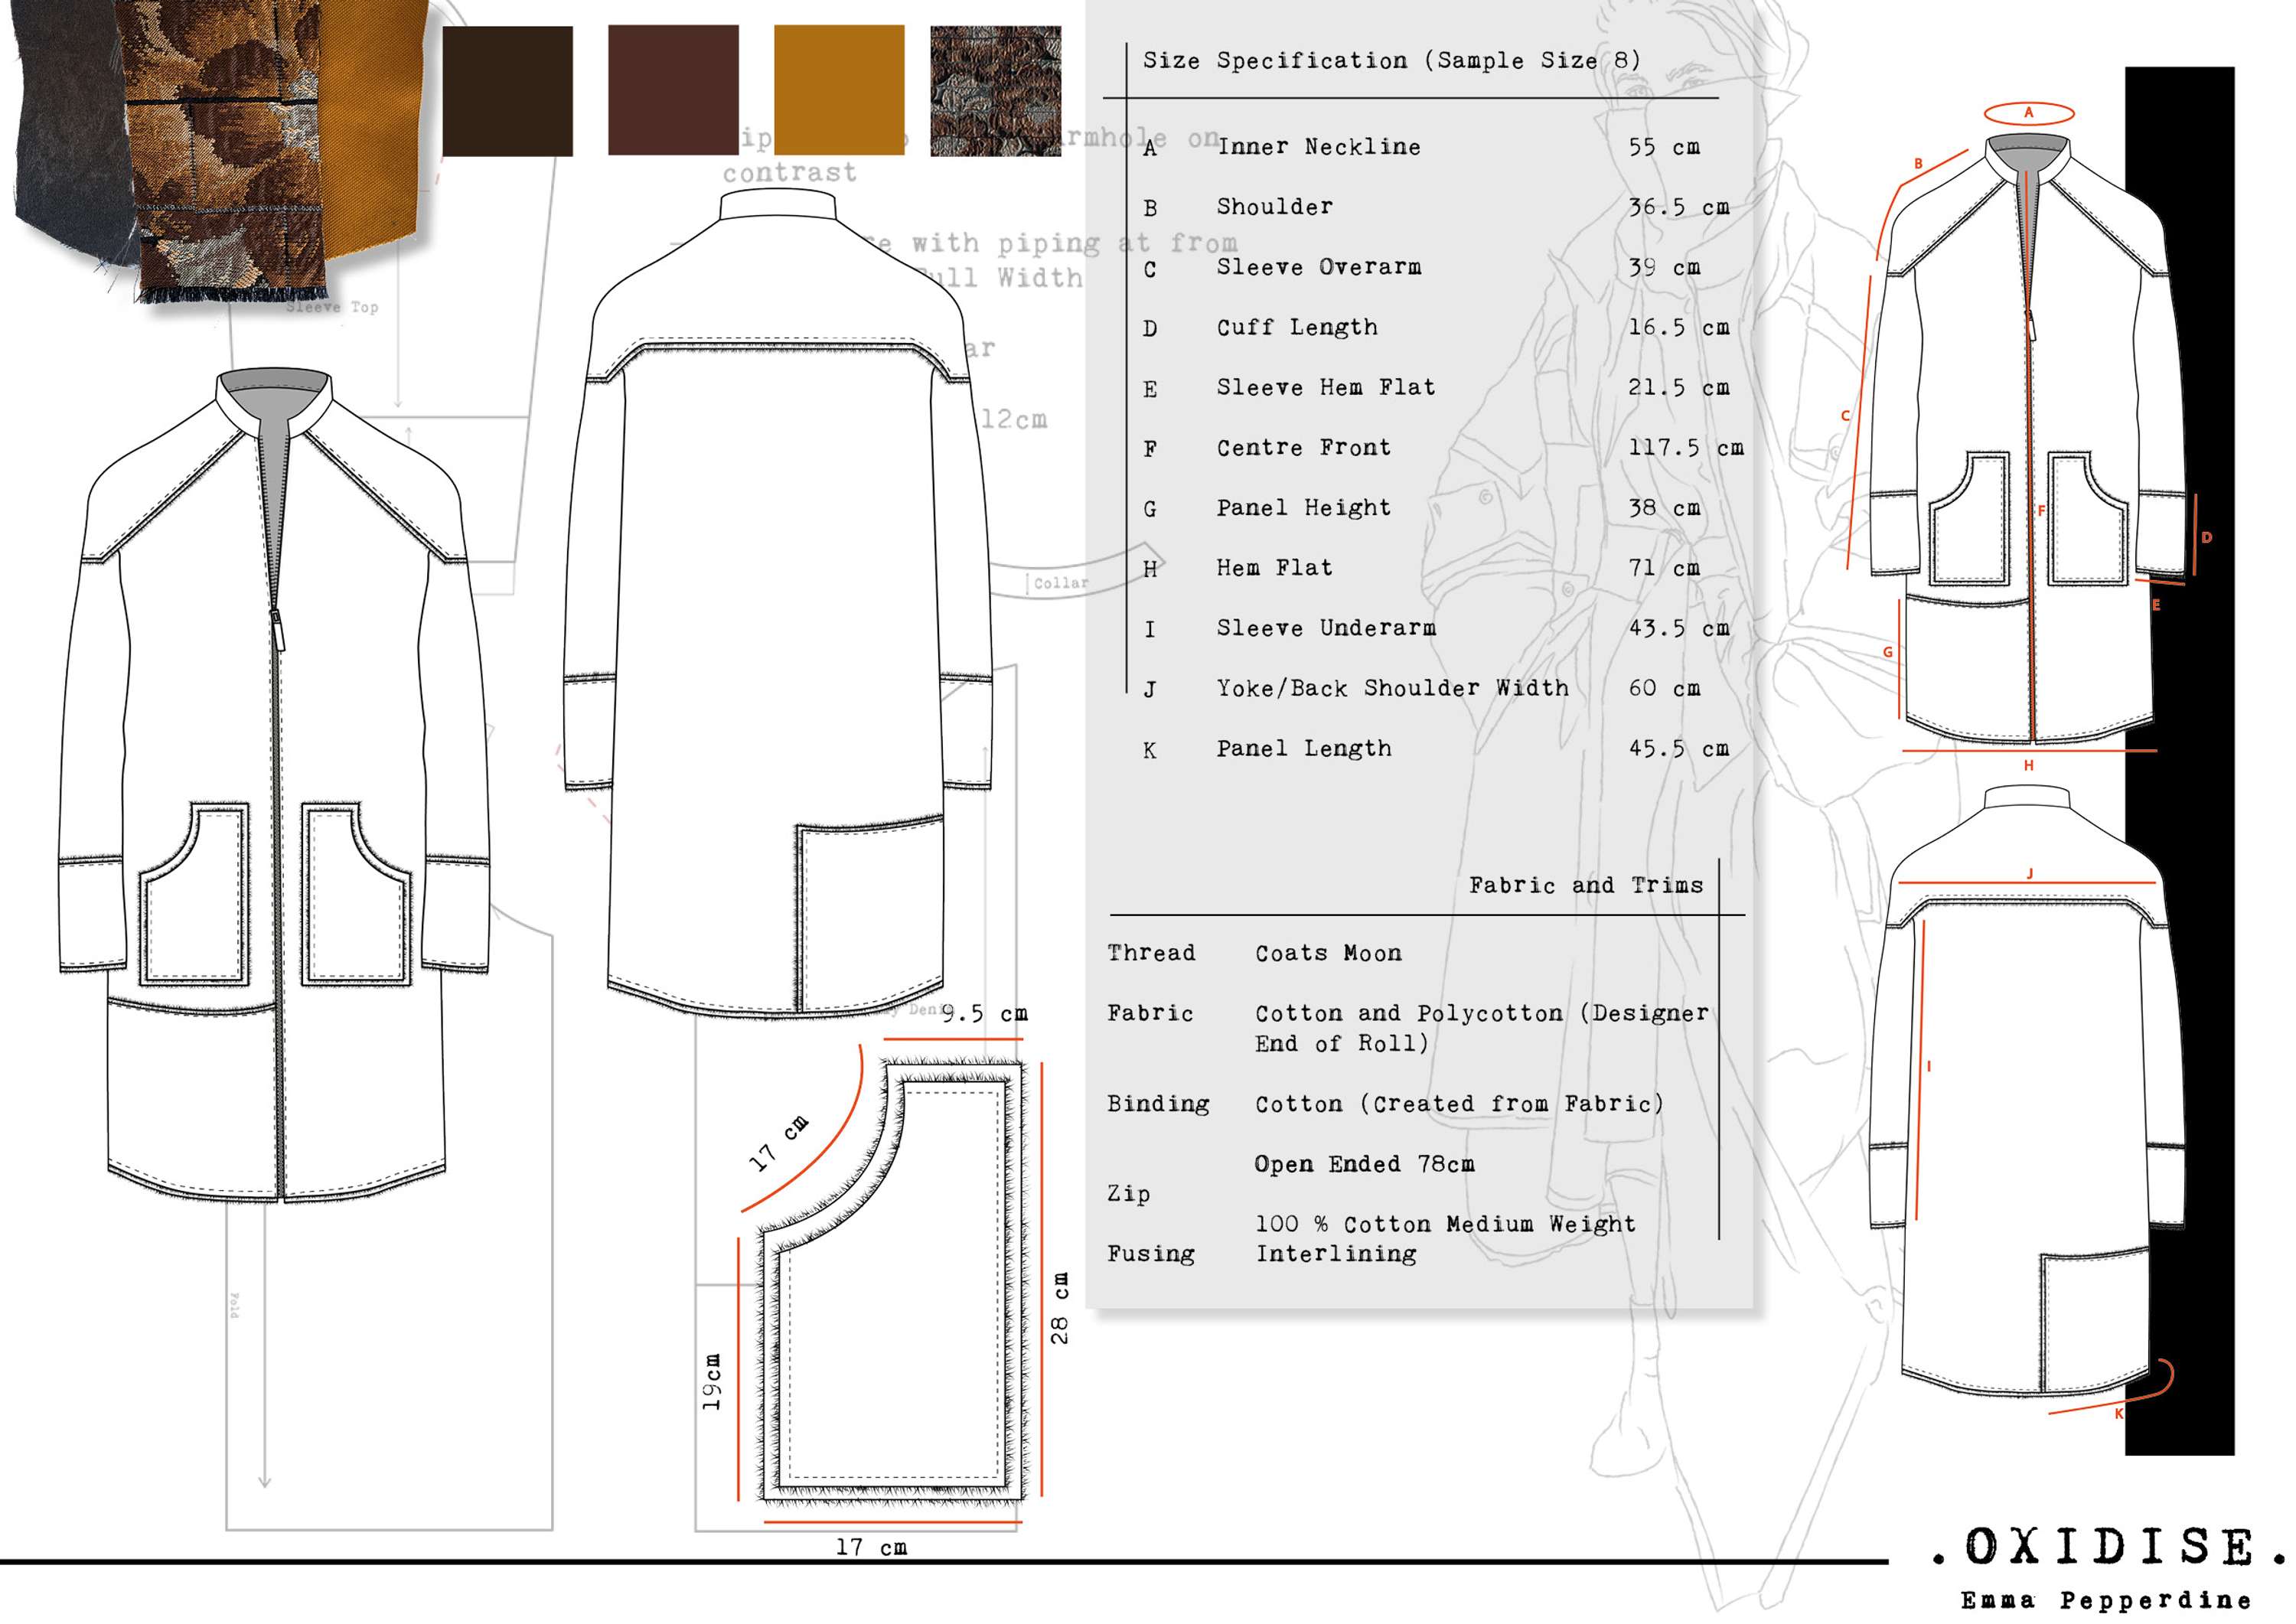
Task: Click the '100 % Cotton Medium Weight' text
Action: click(x=1445, y=1224)
